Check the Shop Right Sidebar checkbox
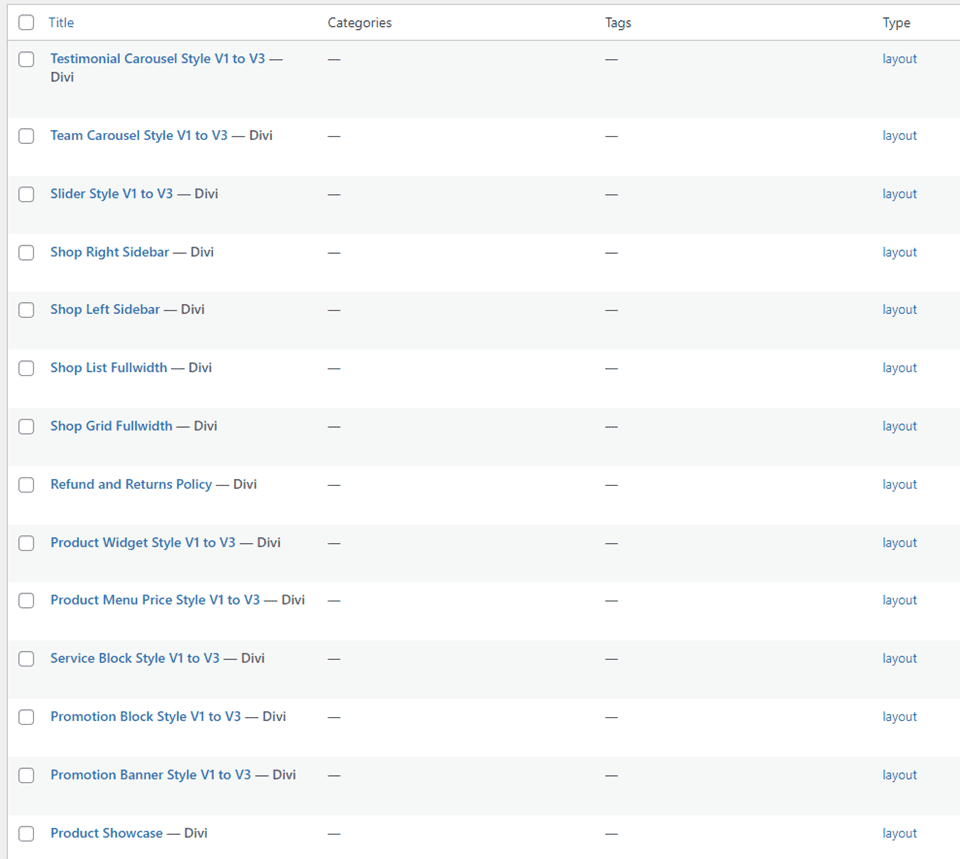 pos(26,253)
